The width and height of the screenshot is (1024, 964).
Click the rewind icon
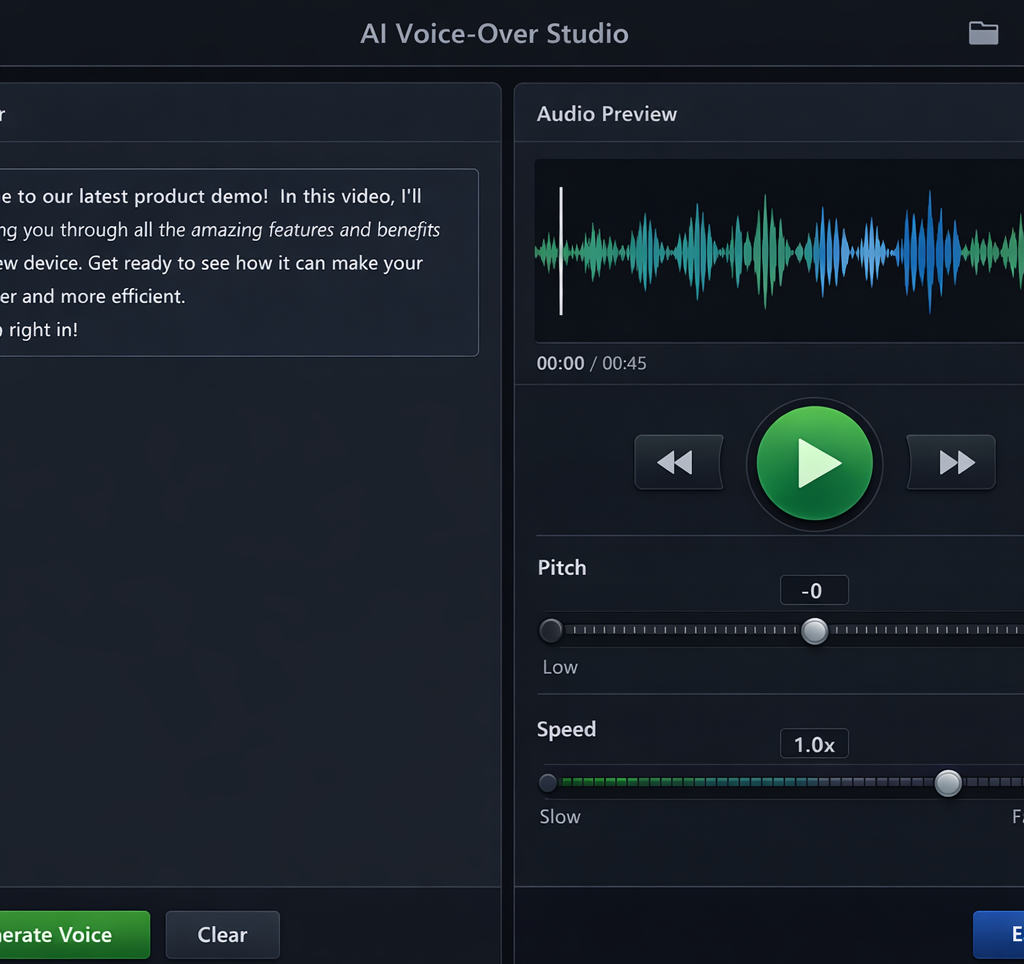point(678,462)
